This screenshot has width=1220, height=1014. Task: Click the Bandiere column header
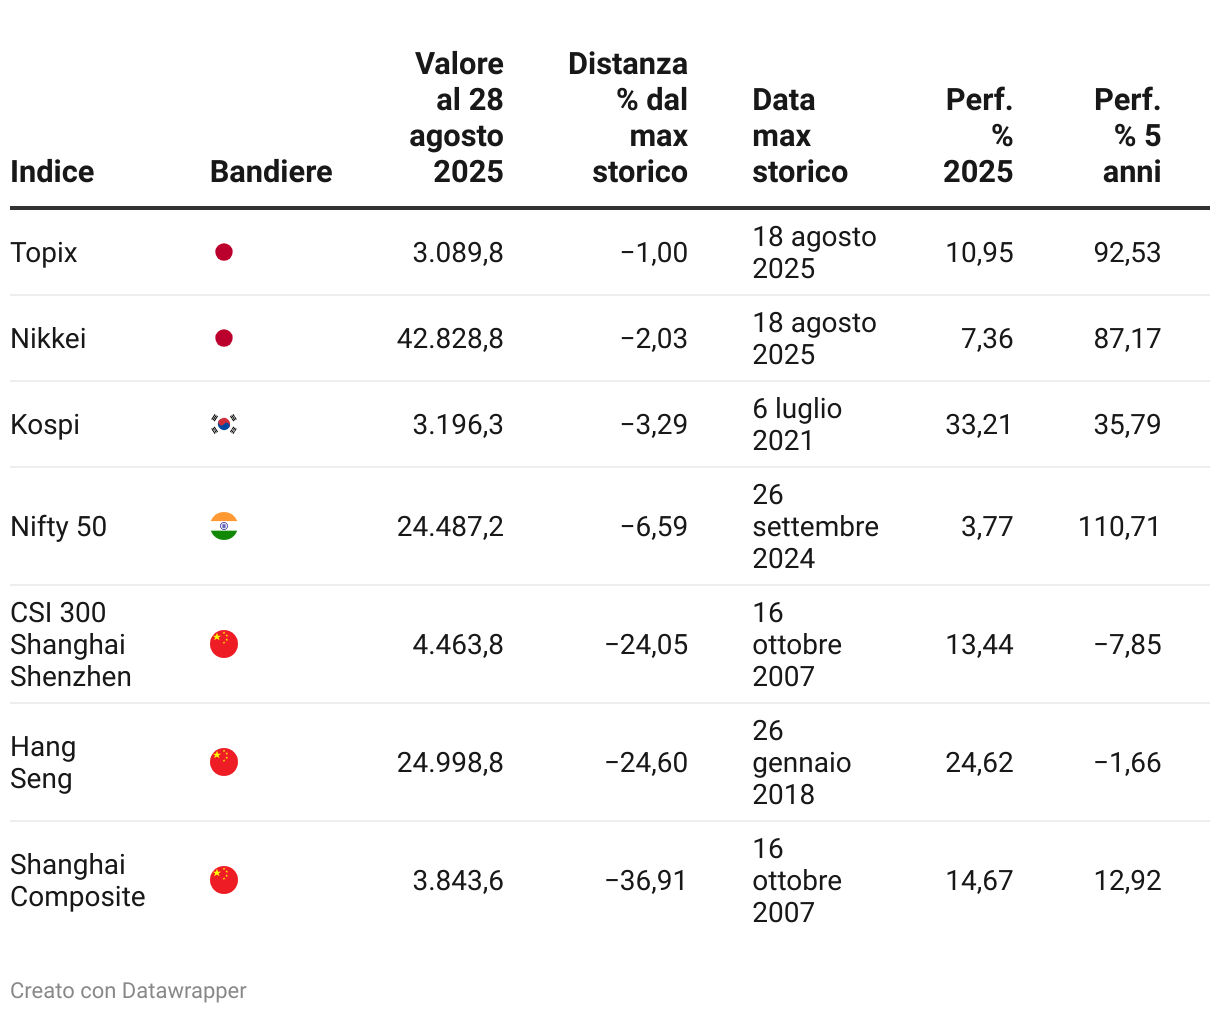coord(271,172)
